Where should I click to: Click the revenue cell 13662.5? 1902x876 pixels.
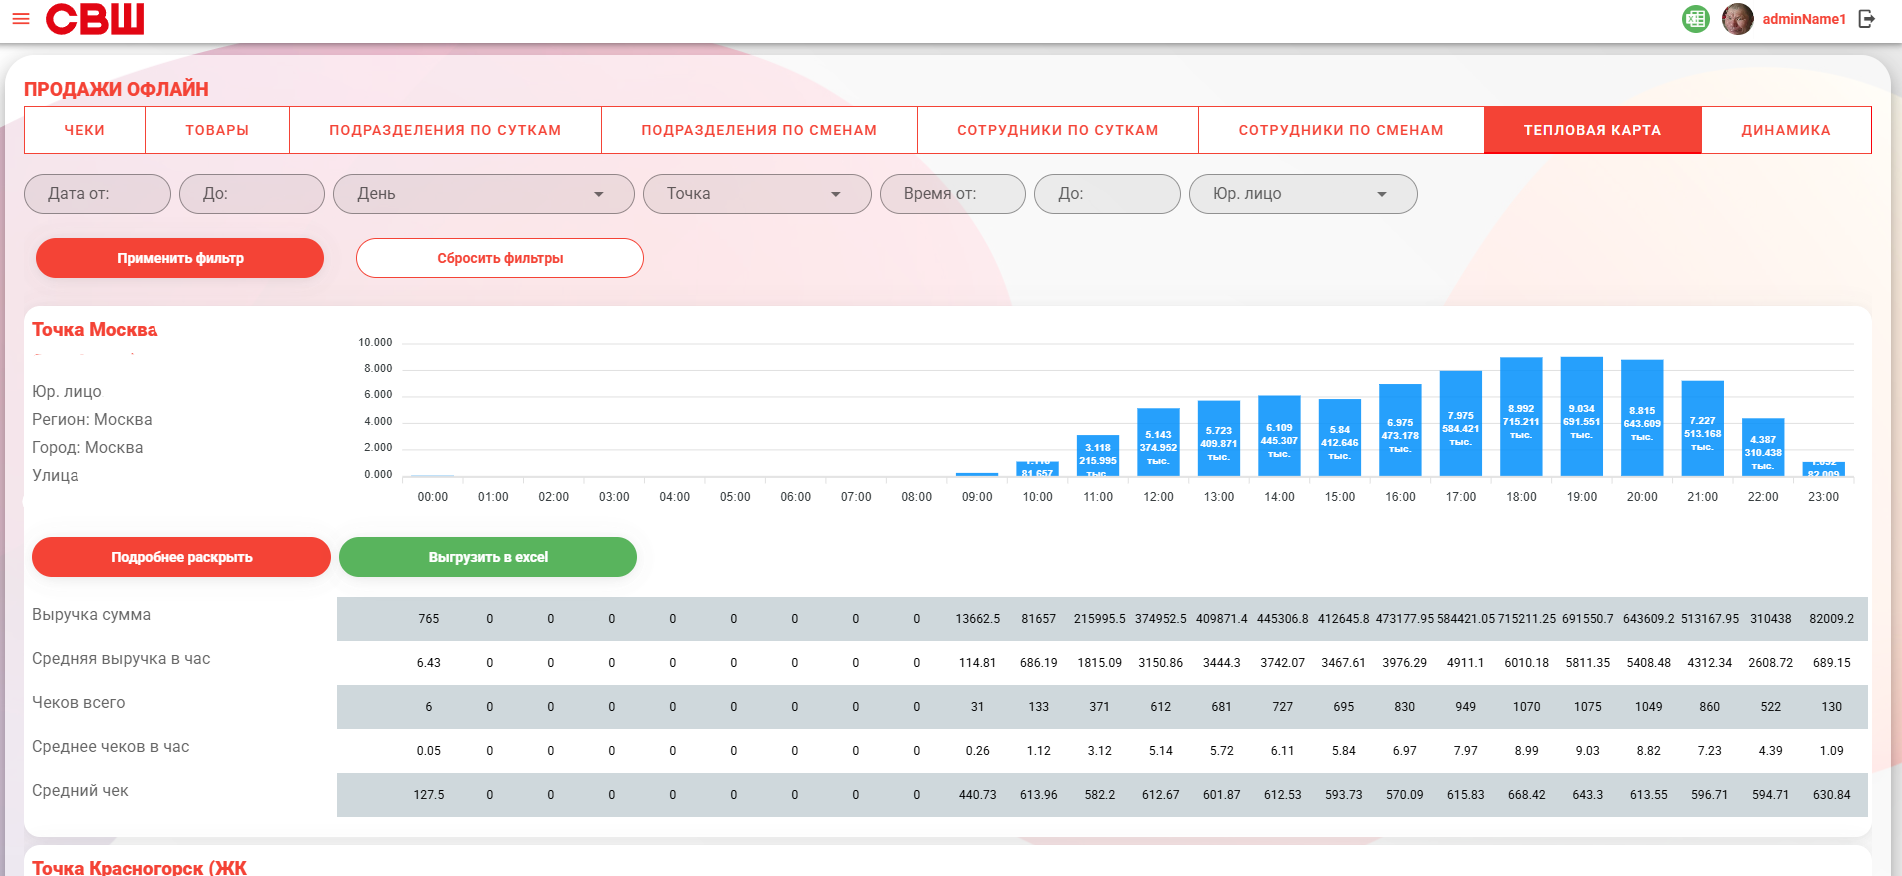(x=978, y=619)
